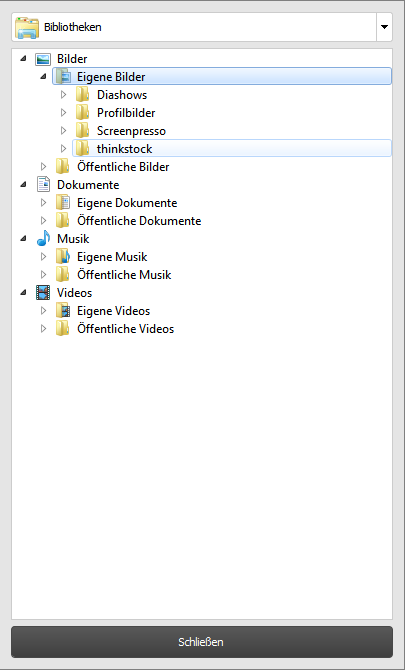Open the Bibliotheken dropdown arrow
This screenshot has height=670, width=405.
coord(384,27)
